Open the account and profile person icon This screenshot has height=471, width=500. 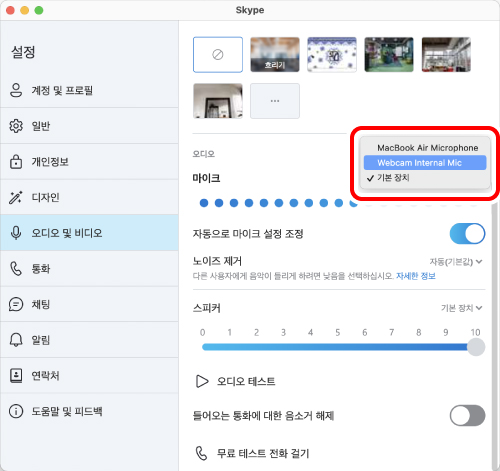[x=16, y=90]
